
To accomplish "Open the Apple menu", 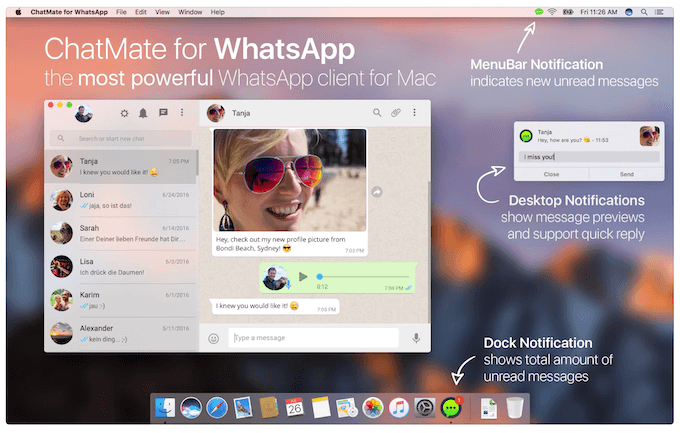I will click(x=18, y=12).
